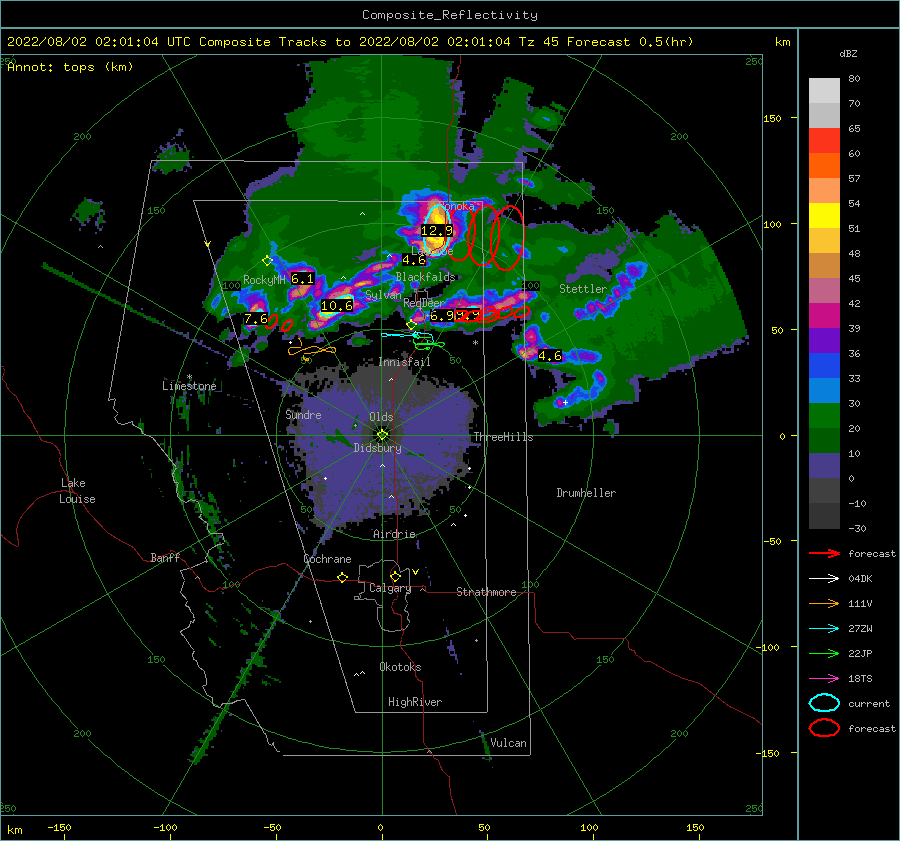Click the Stettler city label
This screenshot has height=841, width=900.
tap(583, 289)
